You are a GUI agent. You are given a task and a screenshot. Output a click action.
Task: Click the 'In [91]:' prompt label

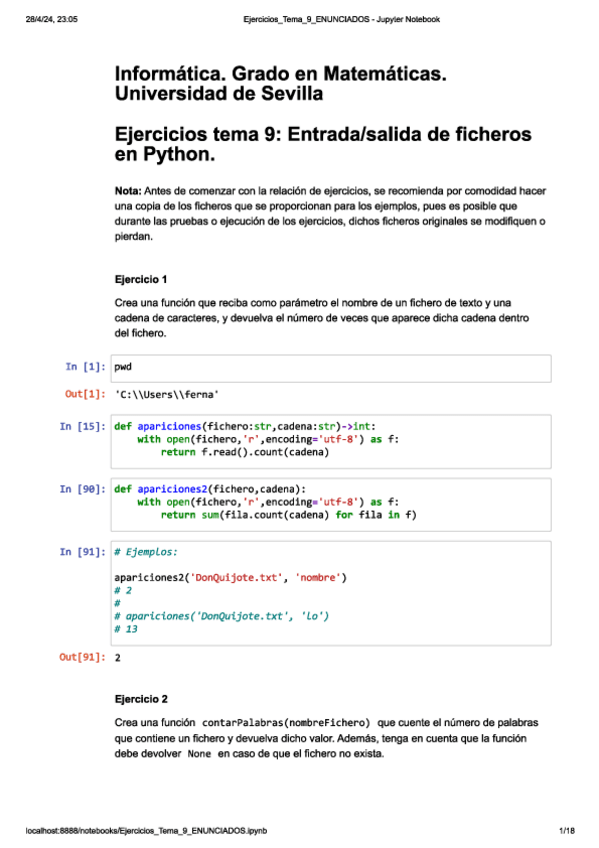(83, 552)
